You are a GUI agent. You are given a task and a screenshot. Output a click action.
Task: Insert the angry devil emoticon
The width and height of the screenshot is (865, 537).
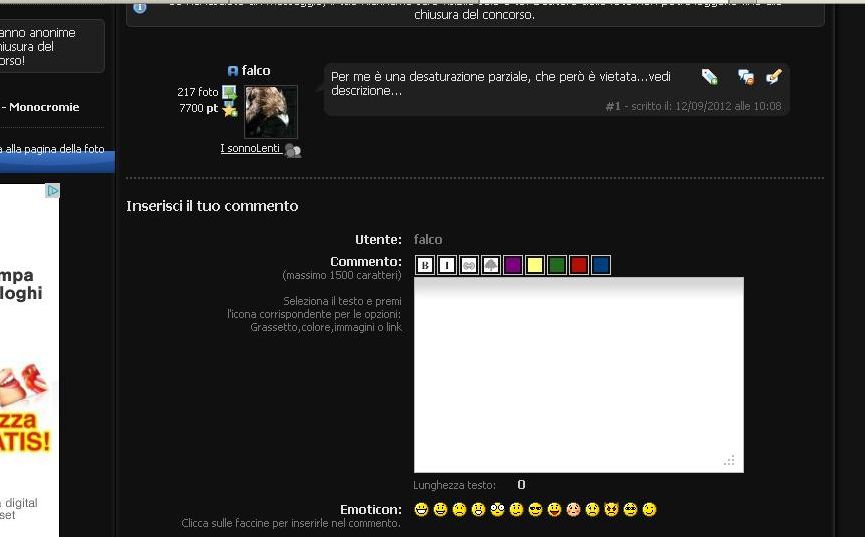611,510
